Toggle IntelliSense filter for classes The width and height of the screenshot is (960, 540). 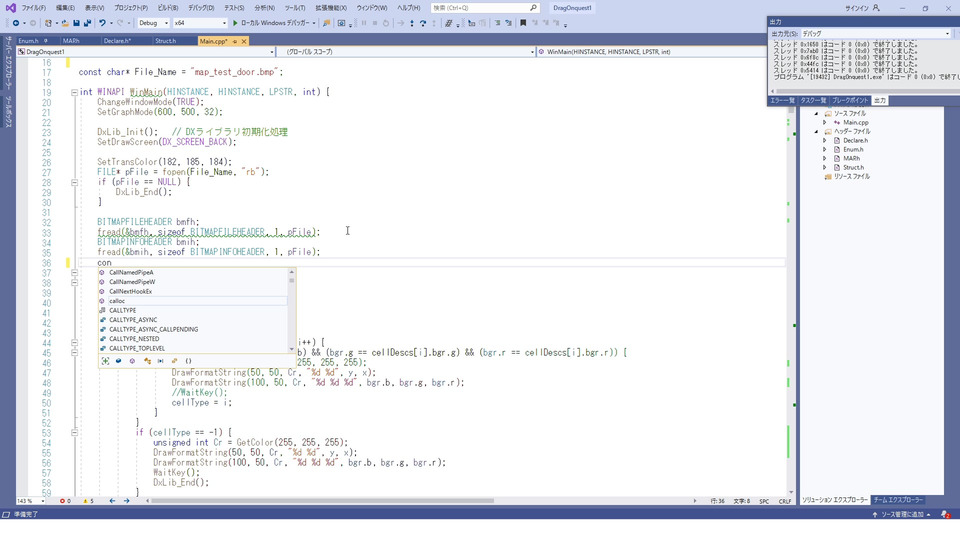coord(147,361)
